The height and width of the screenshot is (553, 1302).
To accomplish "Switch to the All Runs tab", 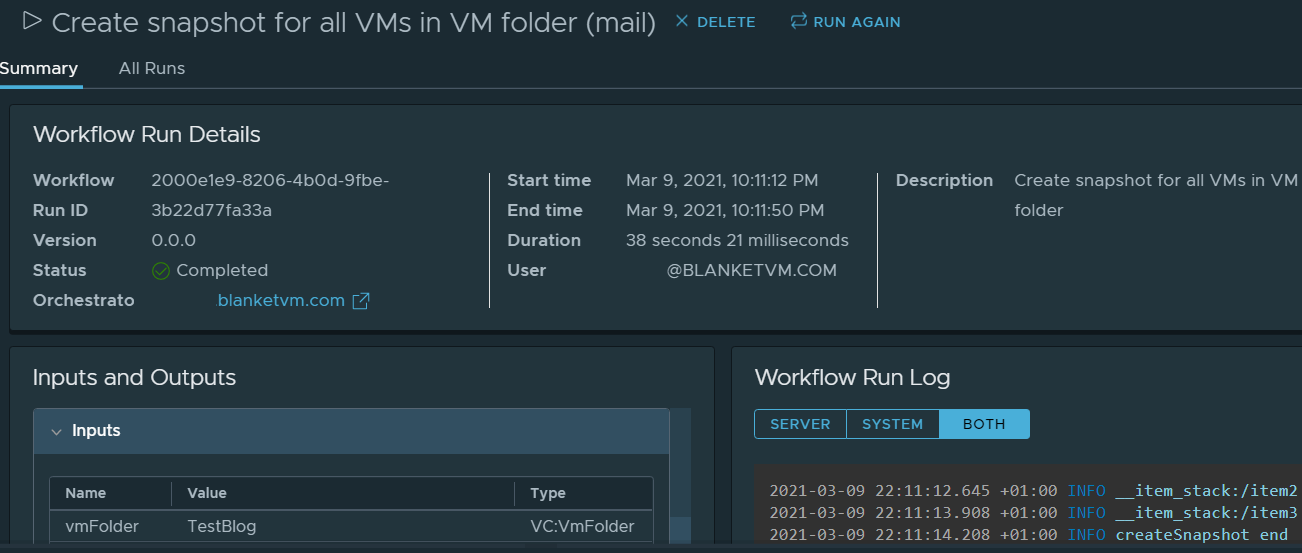I will (152, 68).
